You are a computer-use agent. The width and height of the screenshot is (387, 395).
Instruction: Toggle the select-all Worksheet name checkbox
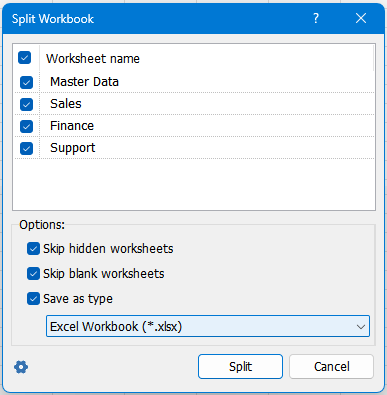coord(25,58)
